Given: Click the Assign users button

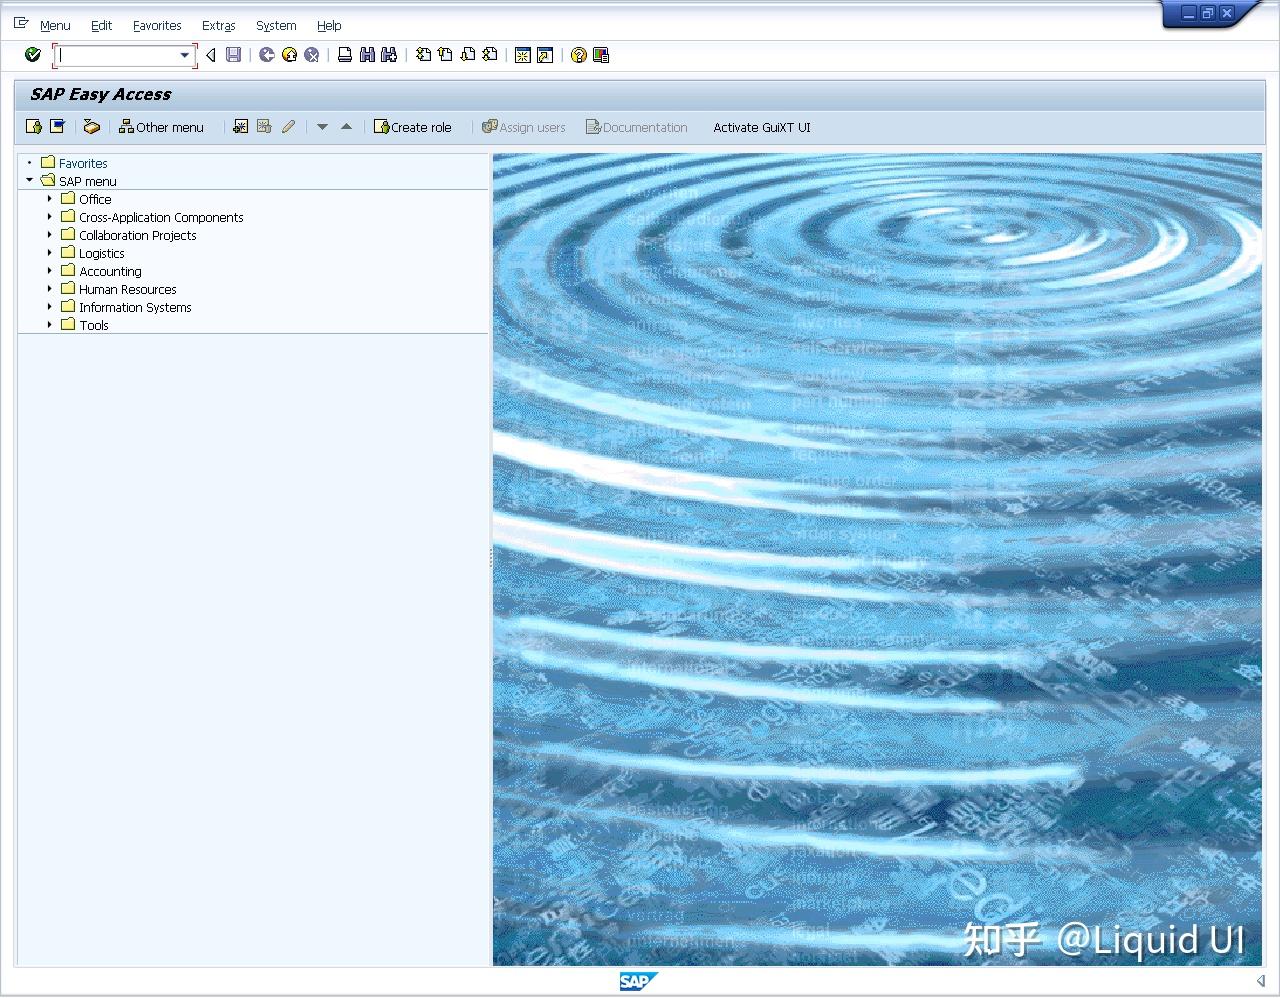Looking at the screenshot, I should coord(523,127).
